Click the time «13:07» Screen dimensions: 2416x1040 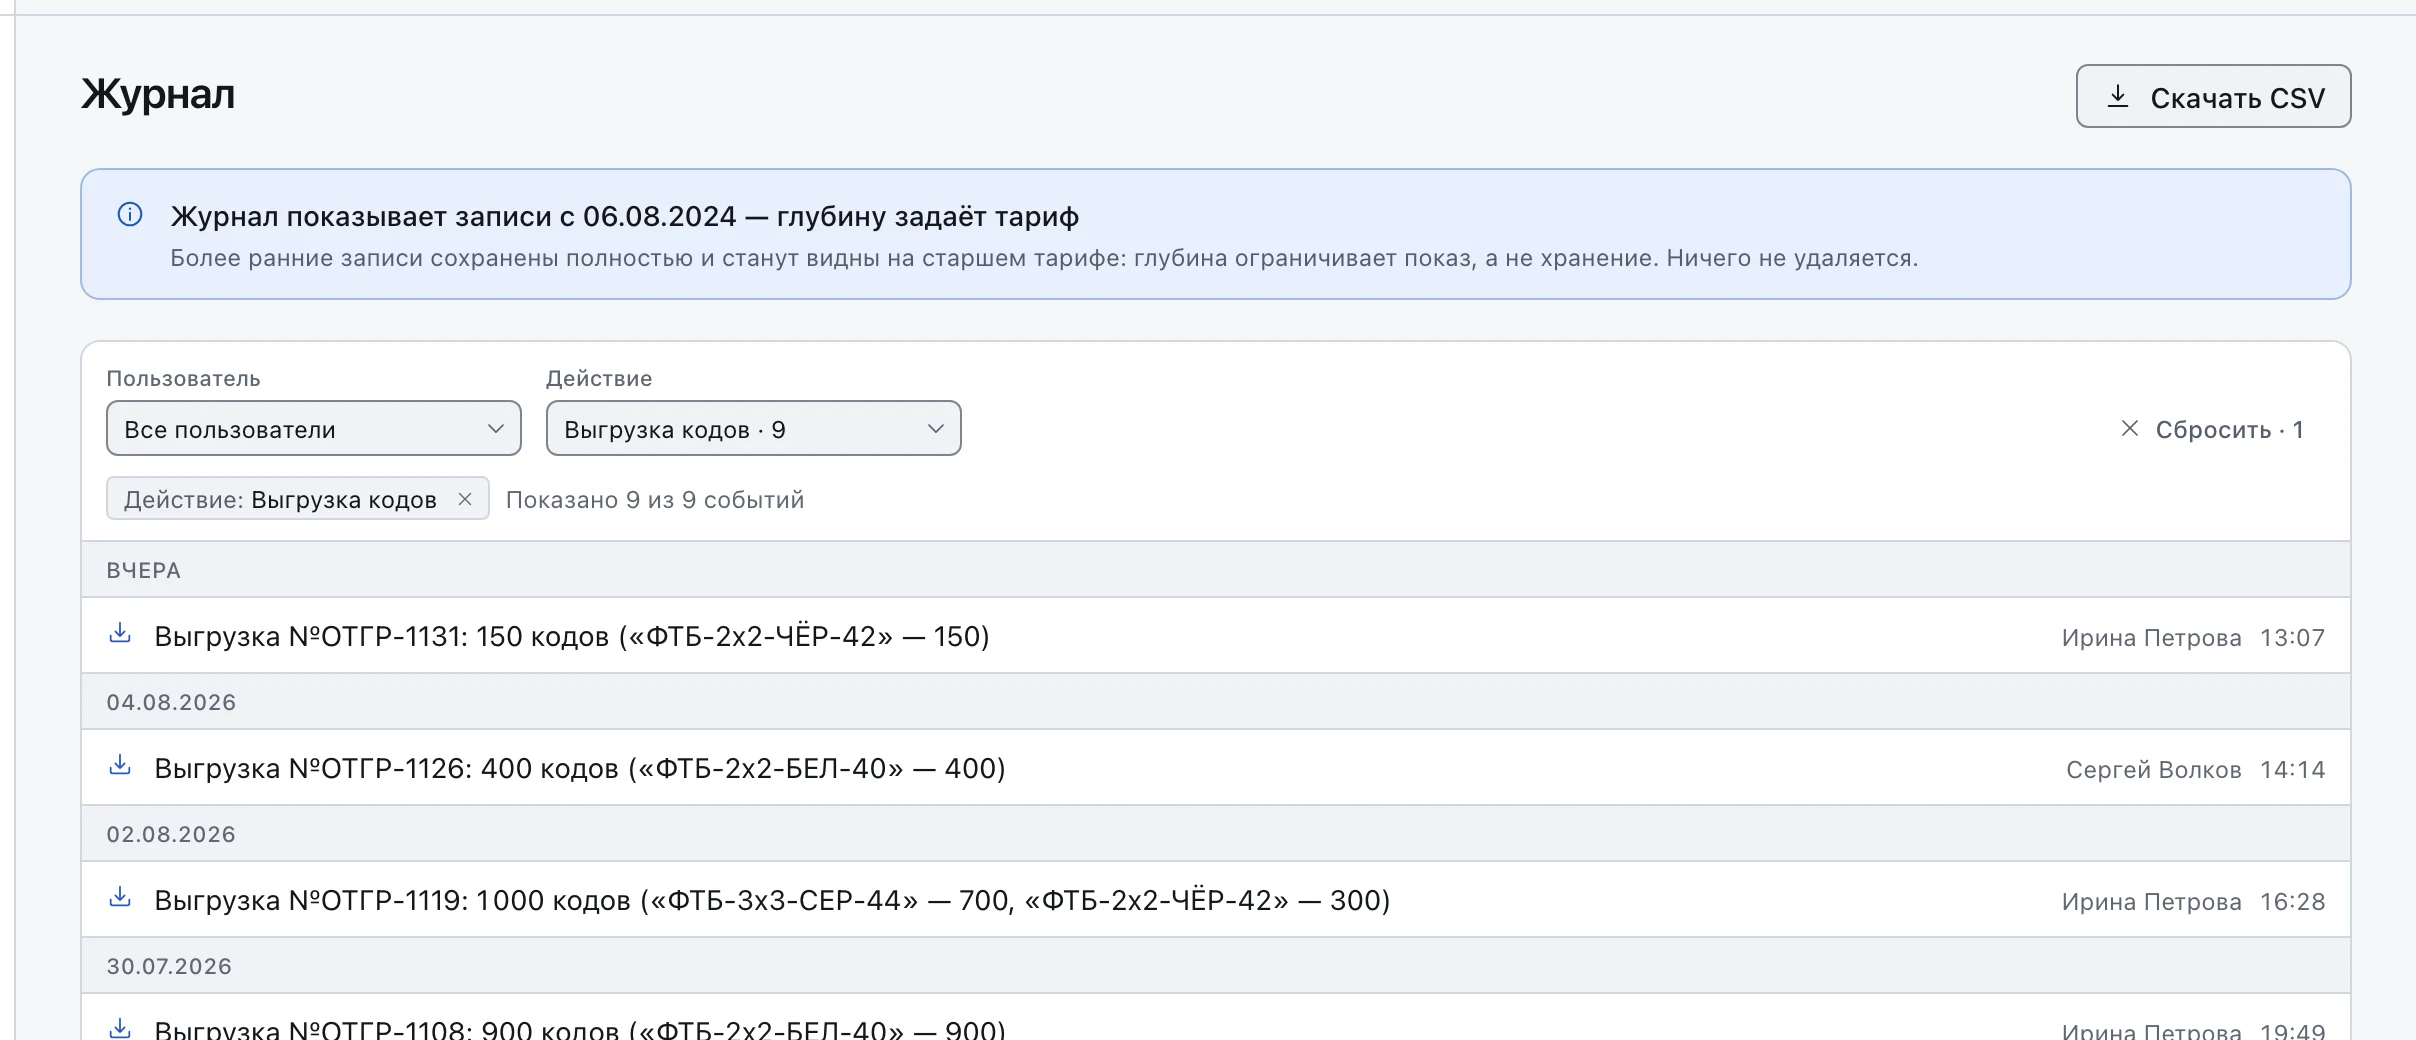[x=2293, y=637]
